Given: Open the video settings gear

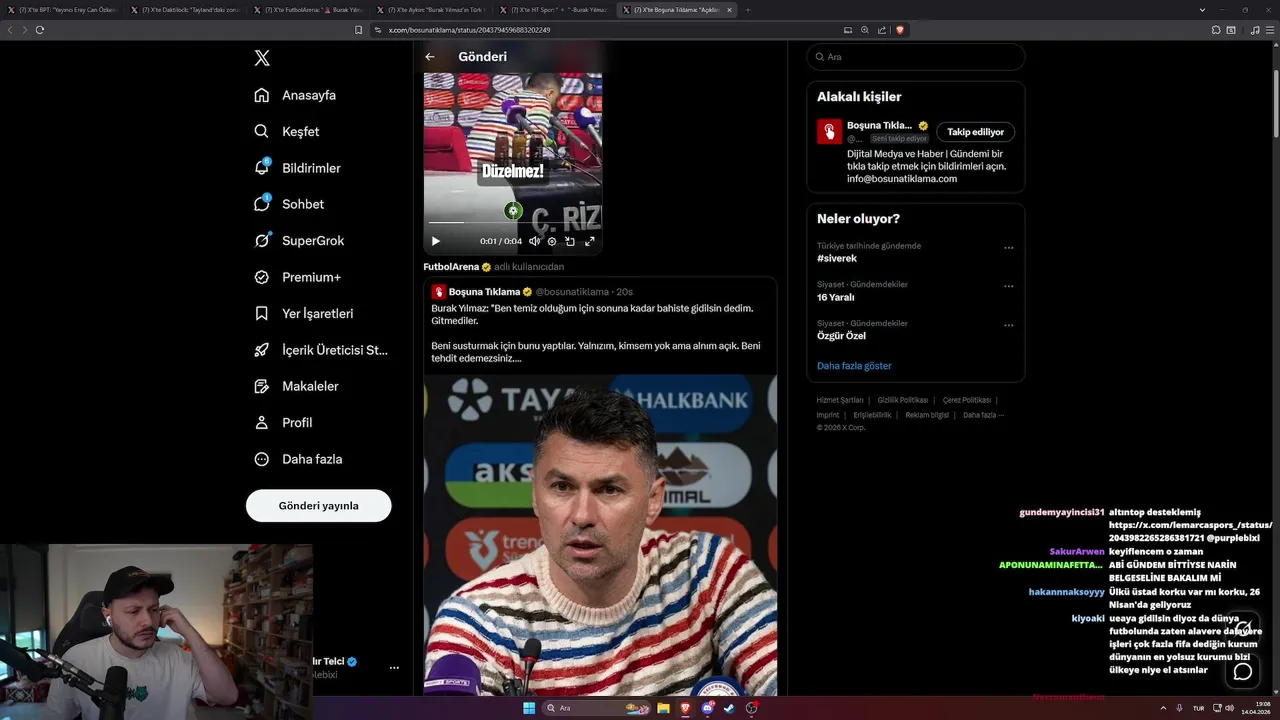Looking at the screenshot, I should [x=552, y=241].
